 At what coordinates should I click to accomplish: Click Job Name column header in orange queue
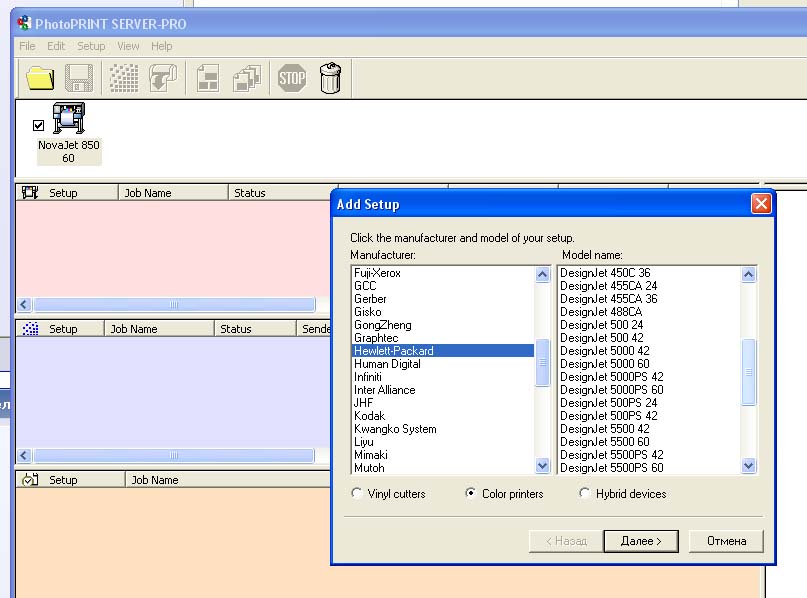pos(227,480)
